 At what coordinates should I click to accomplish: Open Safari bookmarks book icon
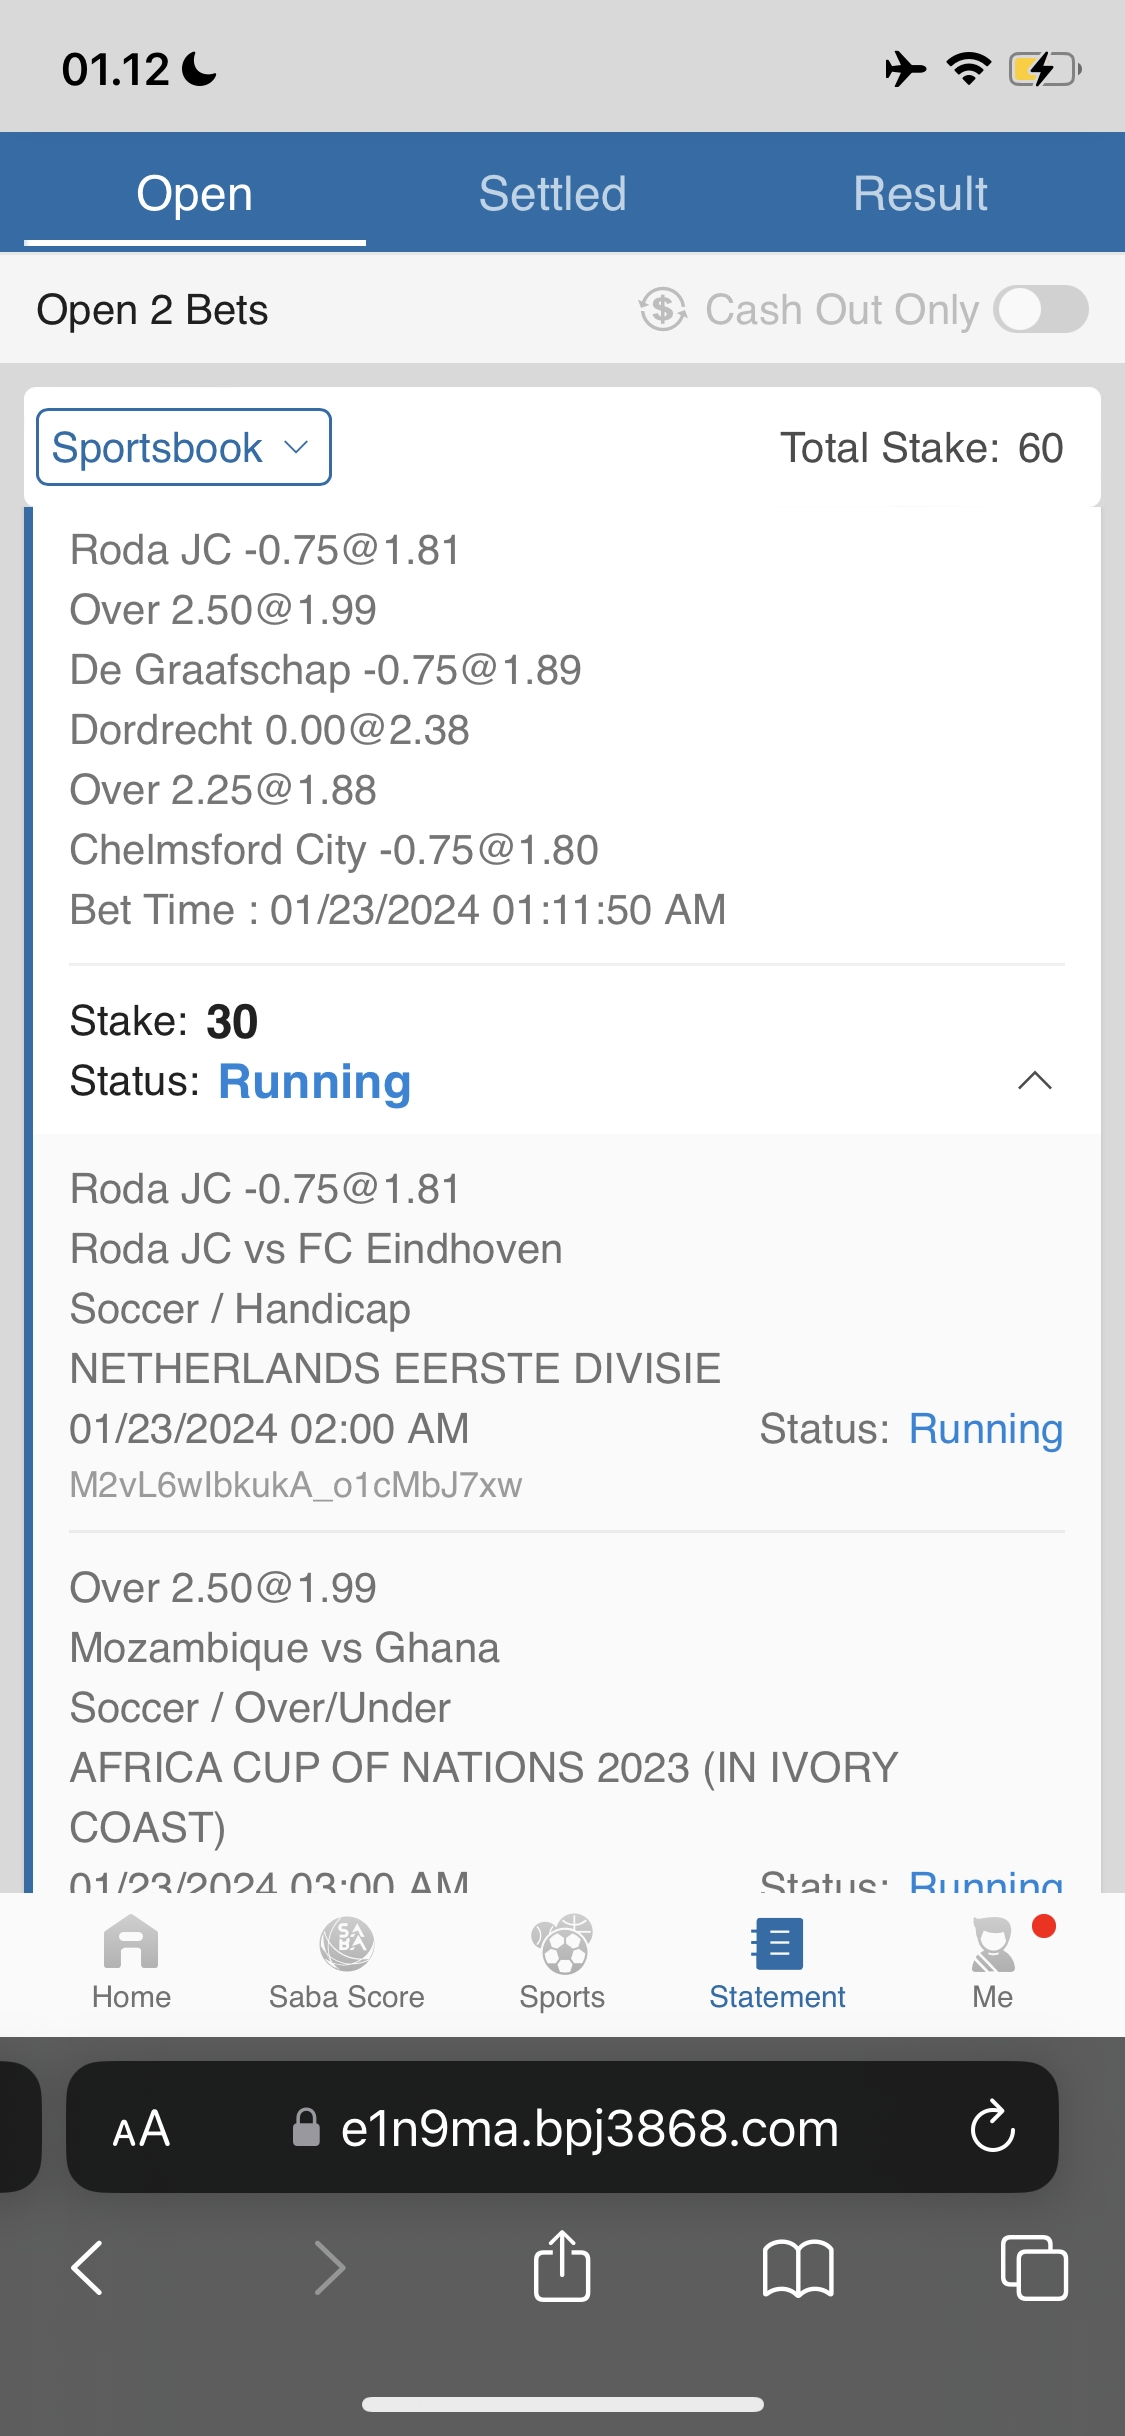click(797, 2267)
